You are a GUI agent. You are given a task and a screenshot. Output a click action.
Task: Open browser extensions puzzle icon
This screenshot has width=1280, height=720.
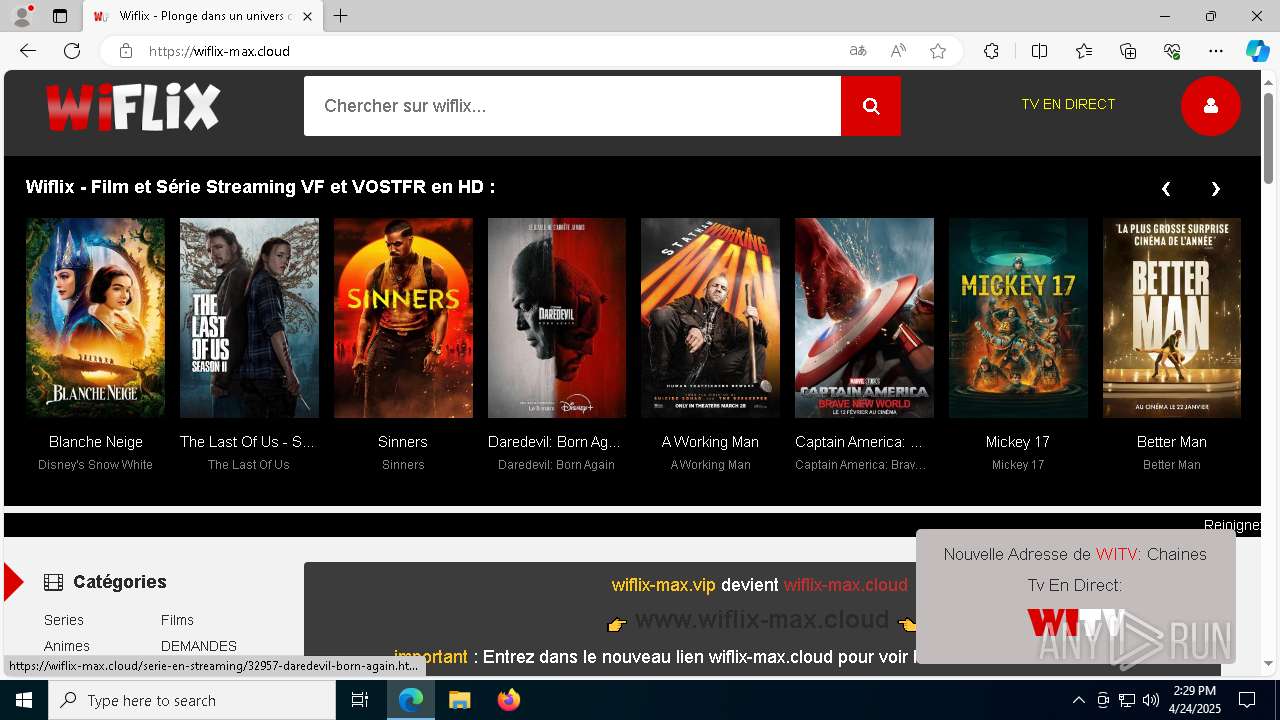[991, 51]
